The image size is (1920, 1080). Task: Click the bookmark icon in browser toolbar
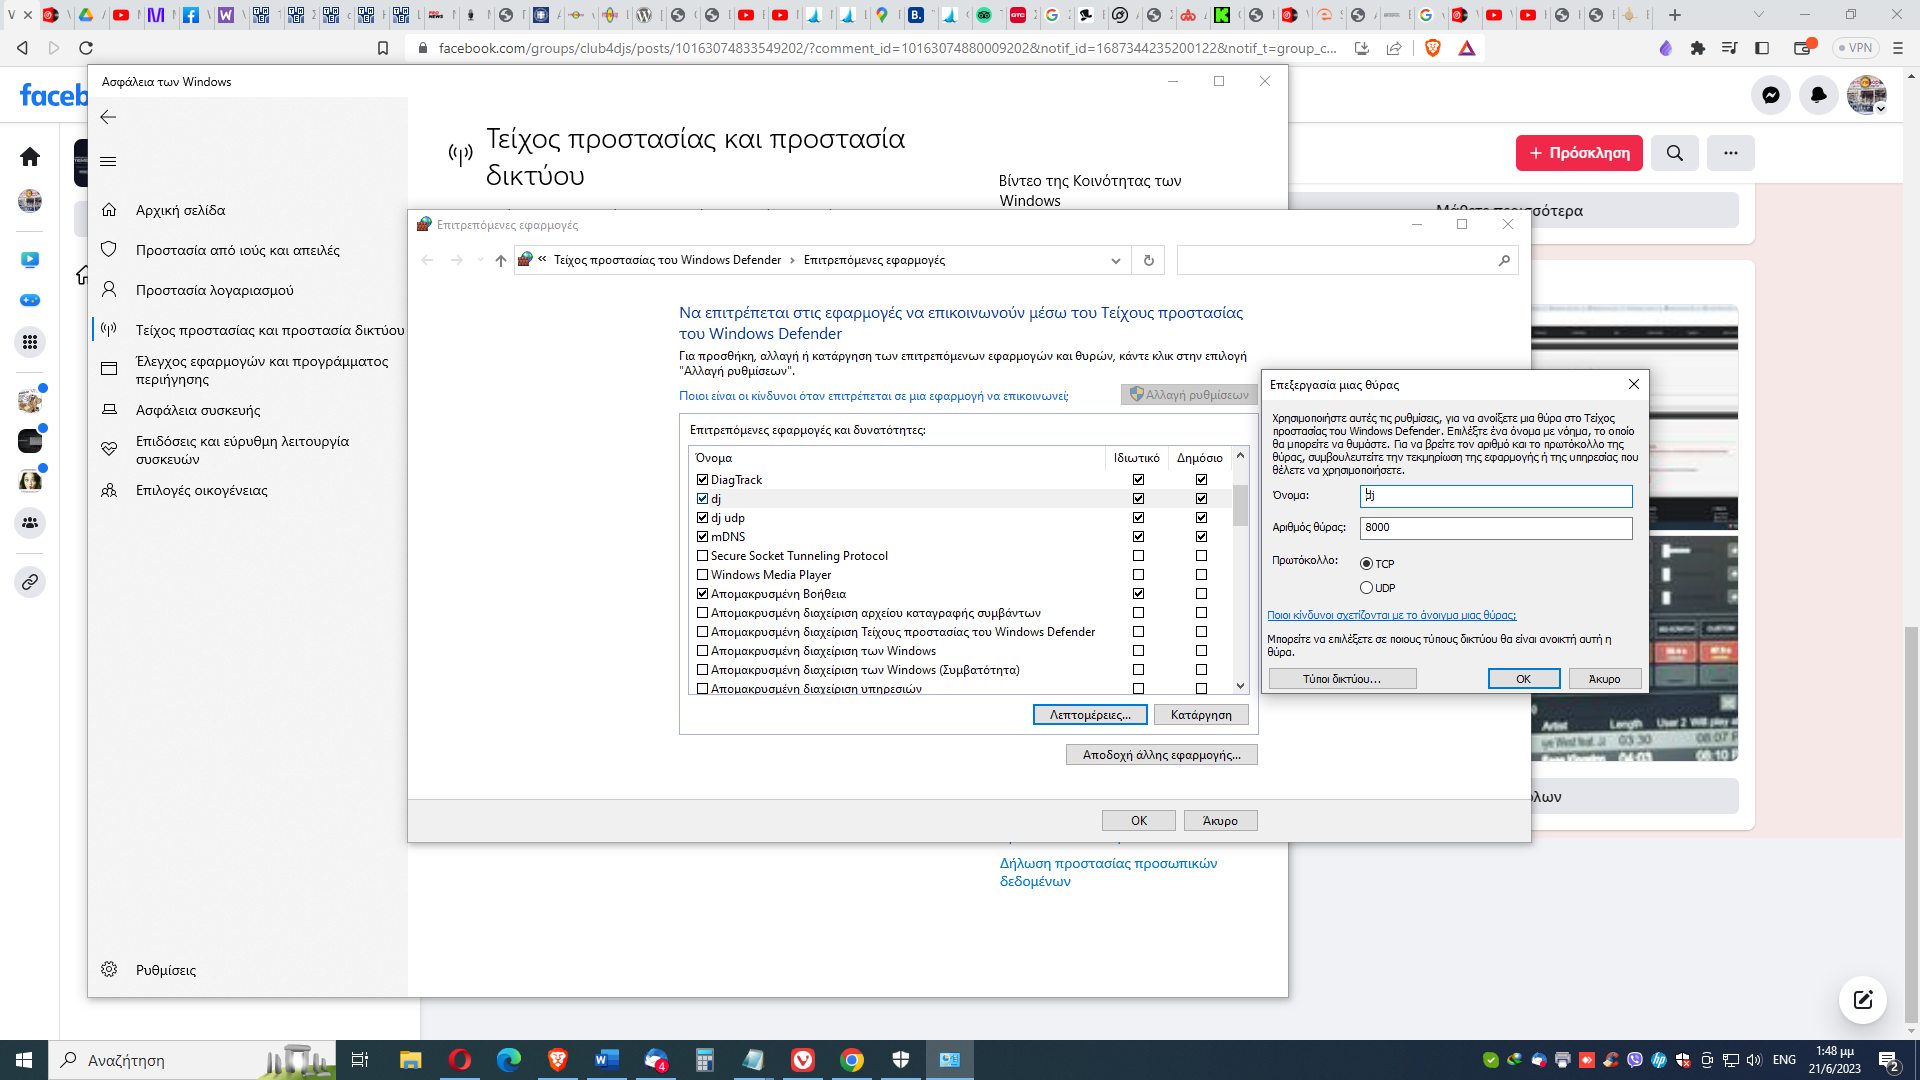click(x=382, y=48)
